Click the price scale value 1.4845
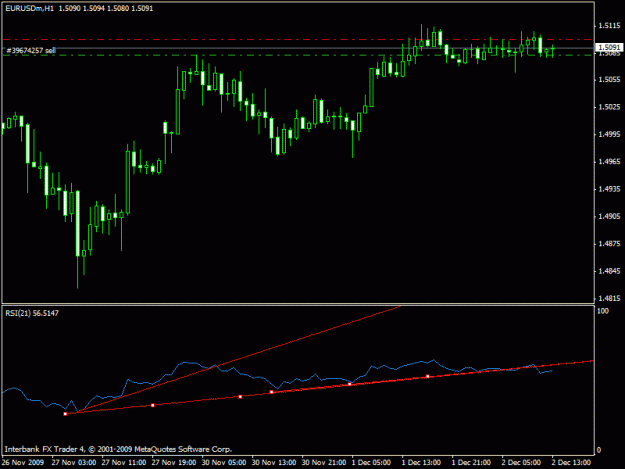 point(609,271)
